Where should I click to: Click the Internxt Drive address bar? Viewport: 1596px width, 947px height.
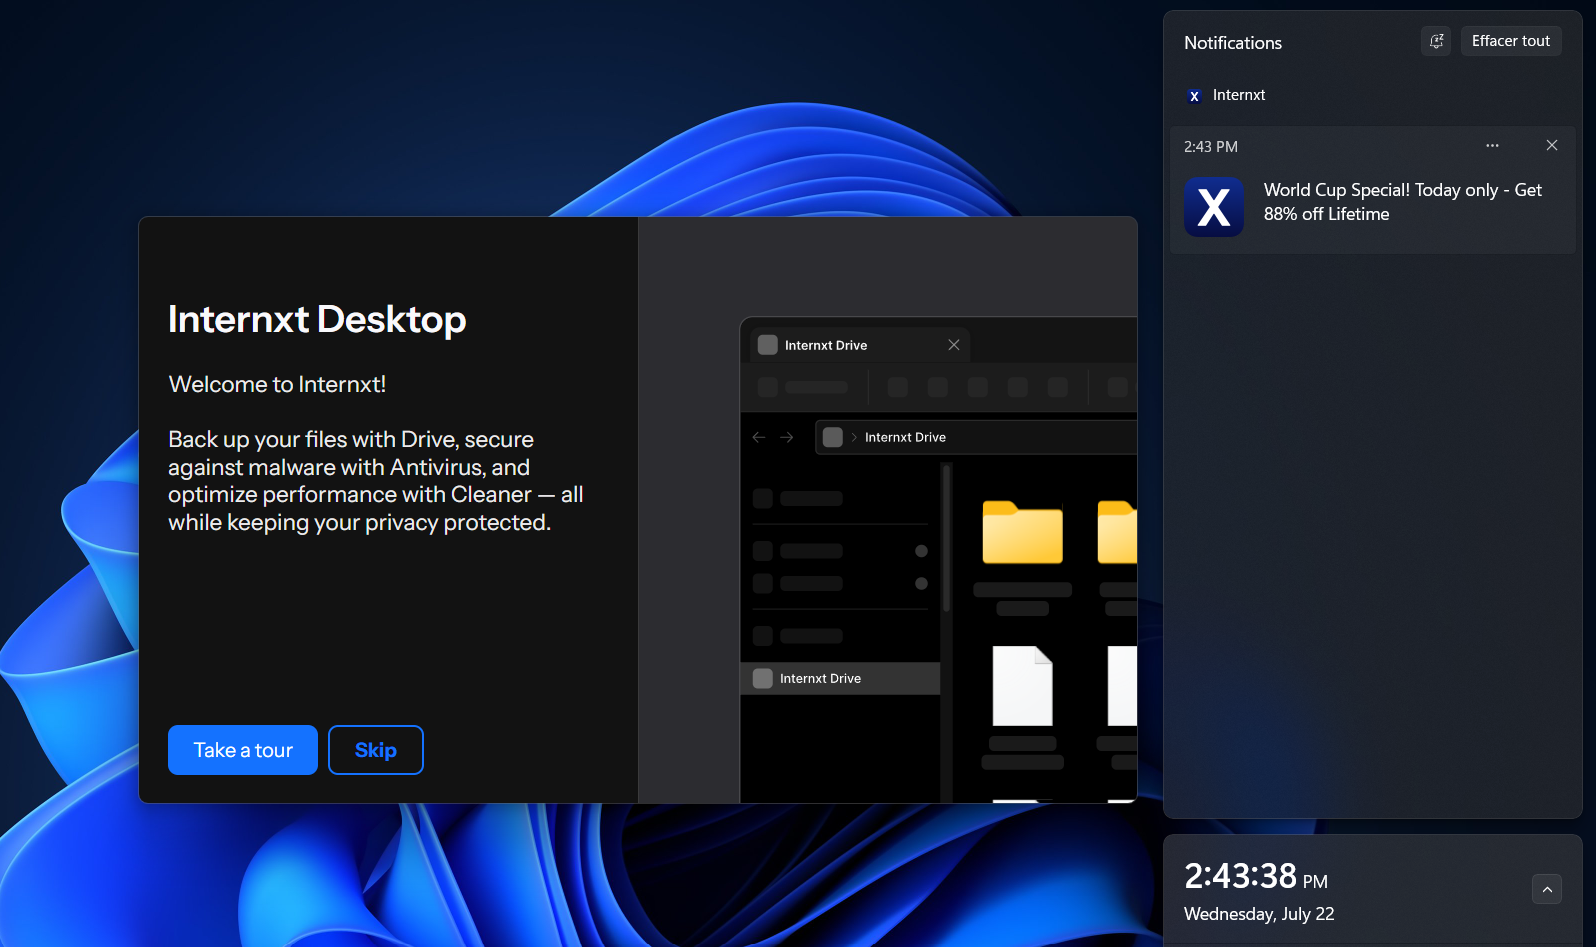coord(976,437)
